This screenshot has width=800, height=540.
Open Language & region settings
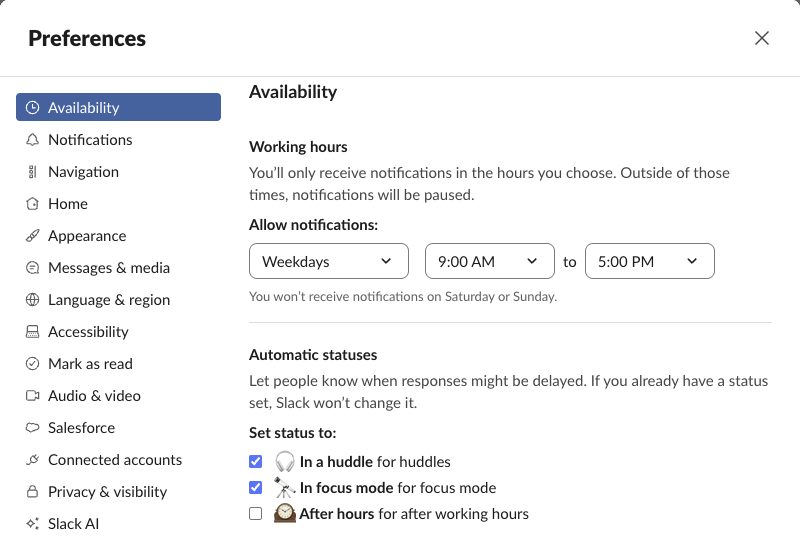pyautogui.click(x=118, y=300)
